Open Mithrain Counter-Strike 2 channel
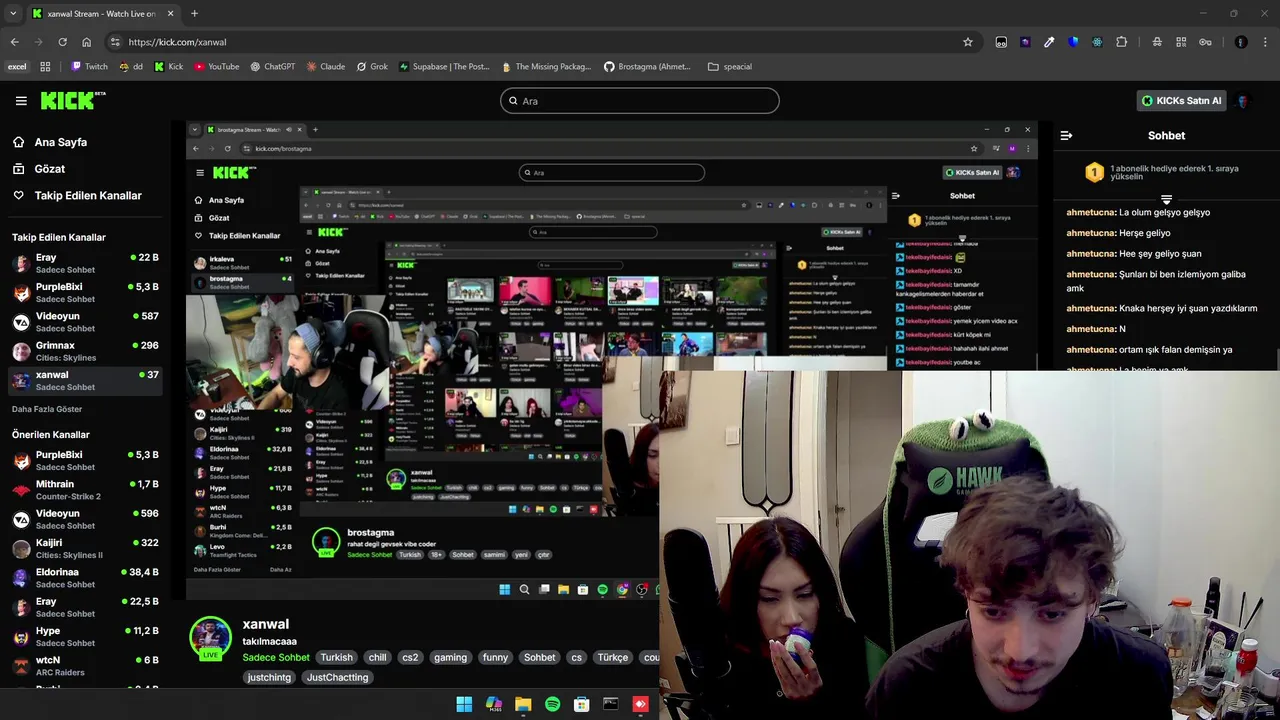Screen dimensions: 1280x720 tap(84, 490)
